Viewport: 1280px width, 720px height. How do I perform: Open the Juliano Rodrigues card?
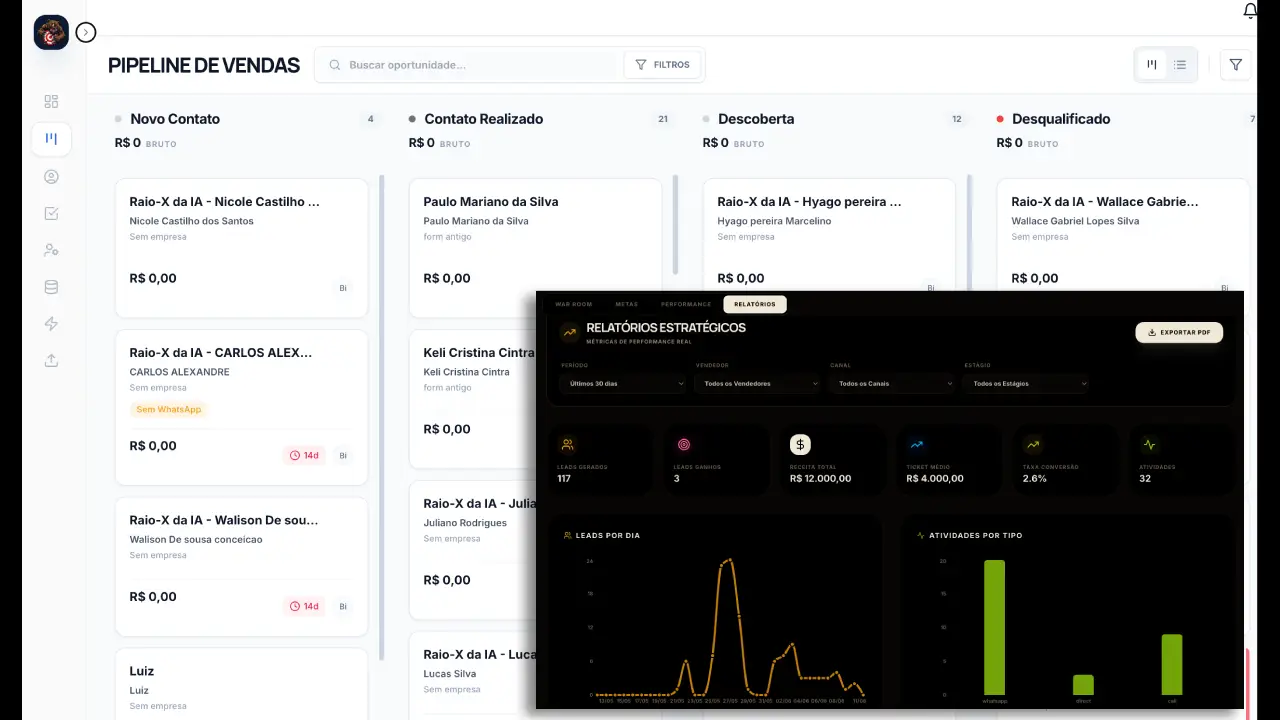pyautogui.click(x=472, y=550)
